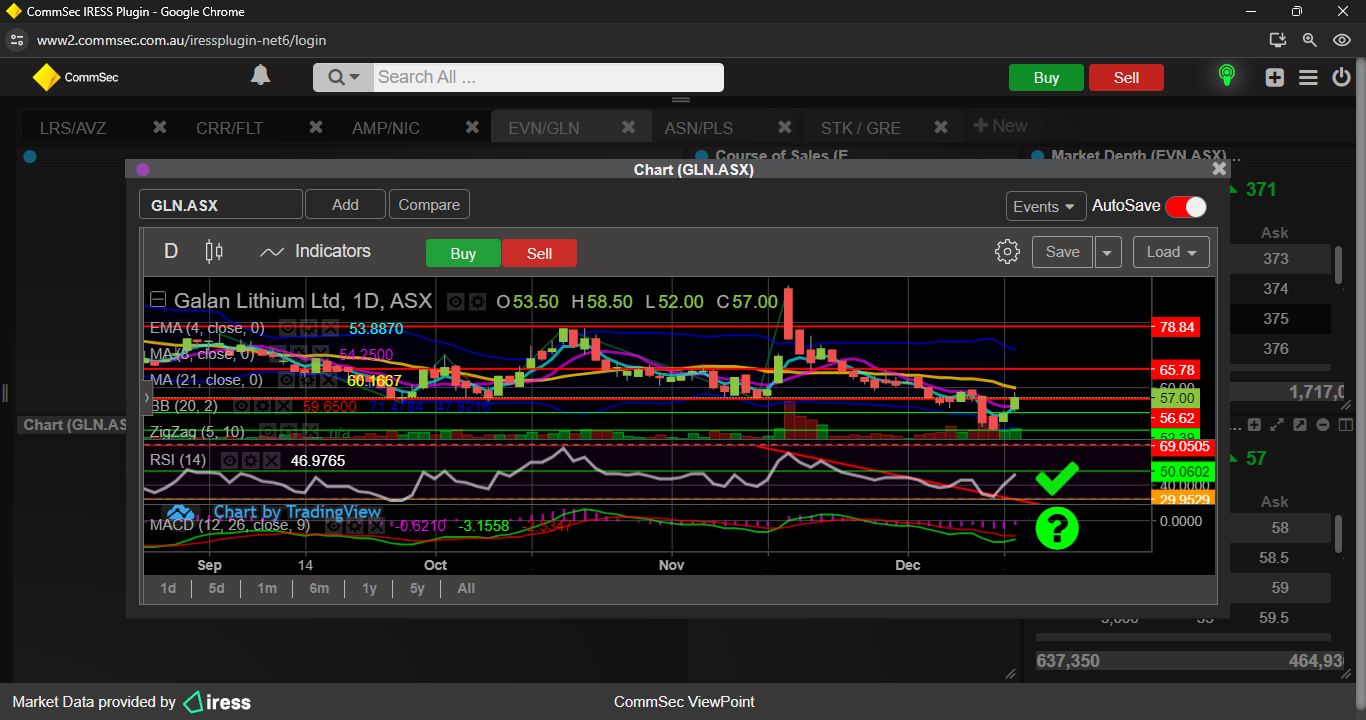
Task: Open chart settings gear
Action: (1007, 252)
